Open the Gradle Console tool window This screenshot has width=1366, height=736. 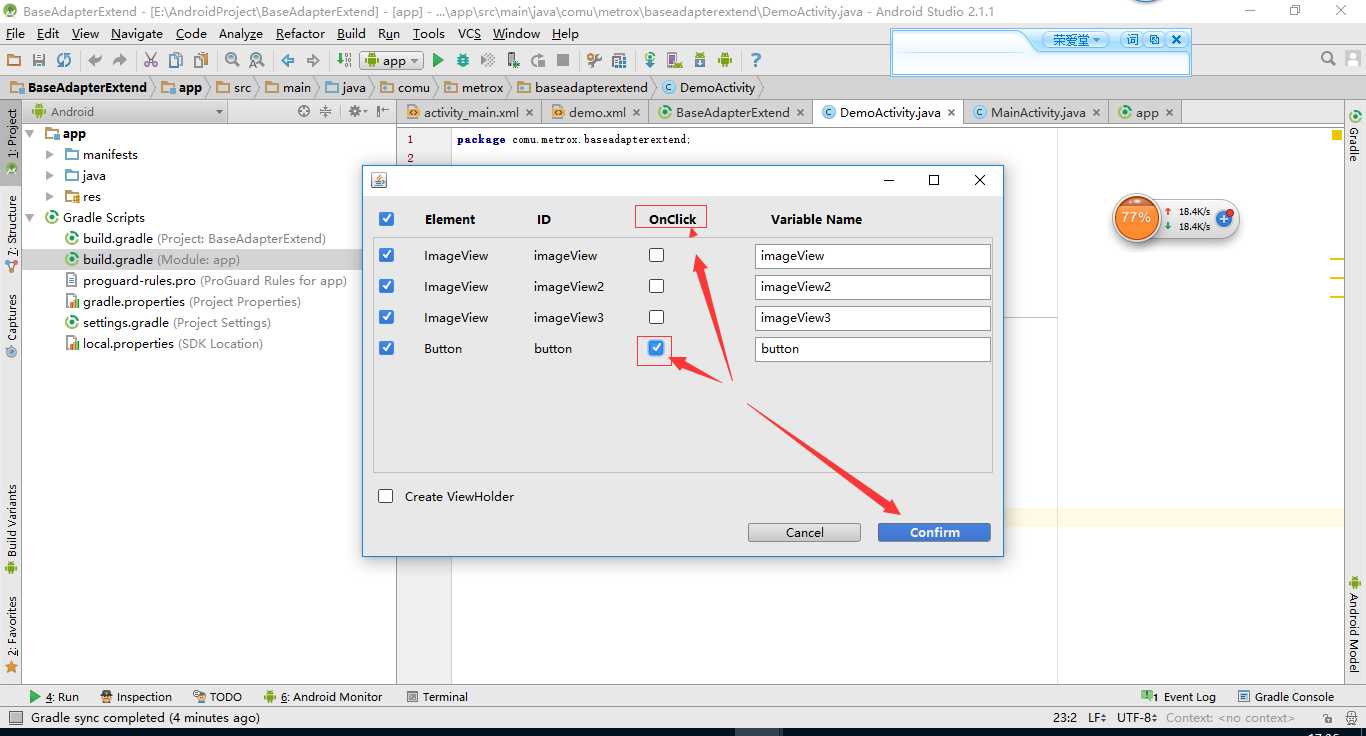[1286, 697]
